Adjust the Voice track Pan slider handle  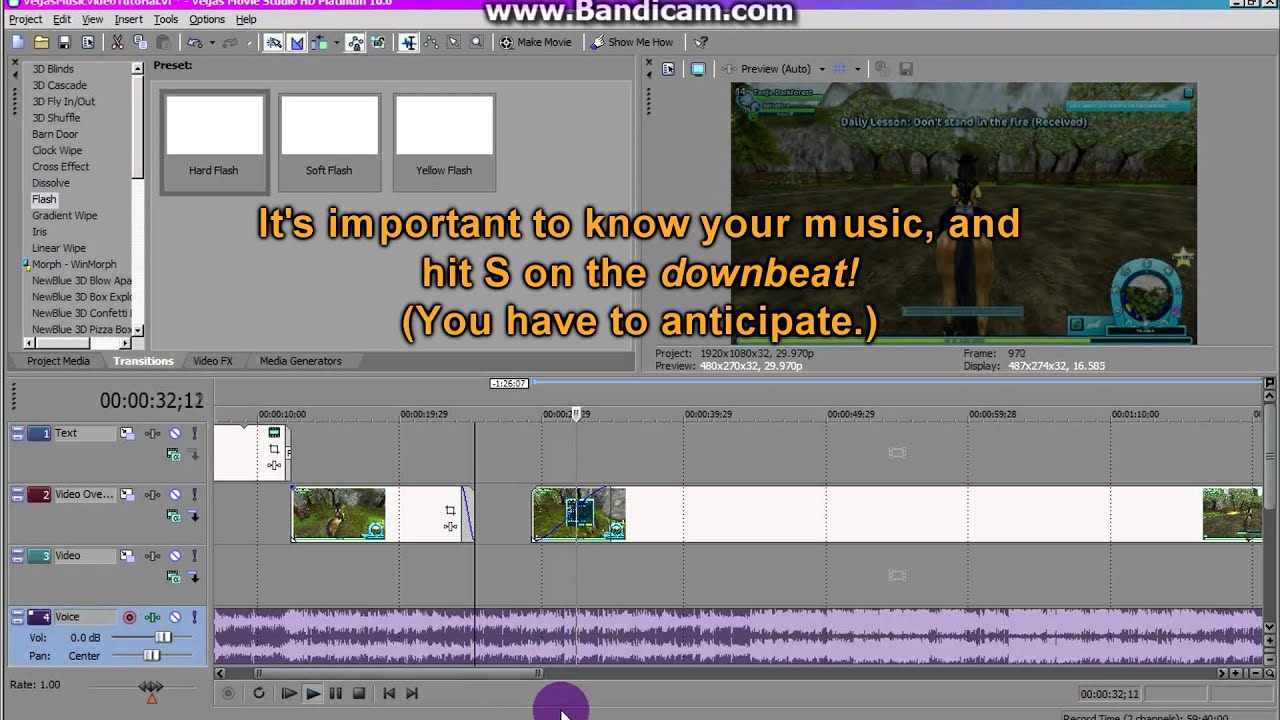(x=151, y=655)
